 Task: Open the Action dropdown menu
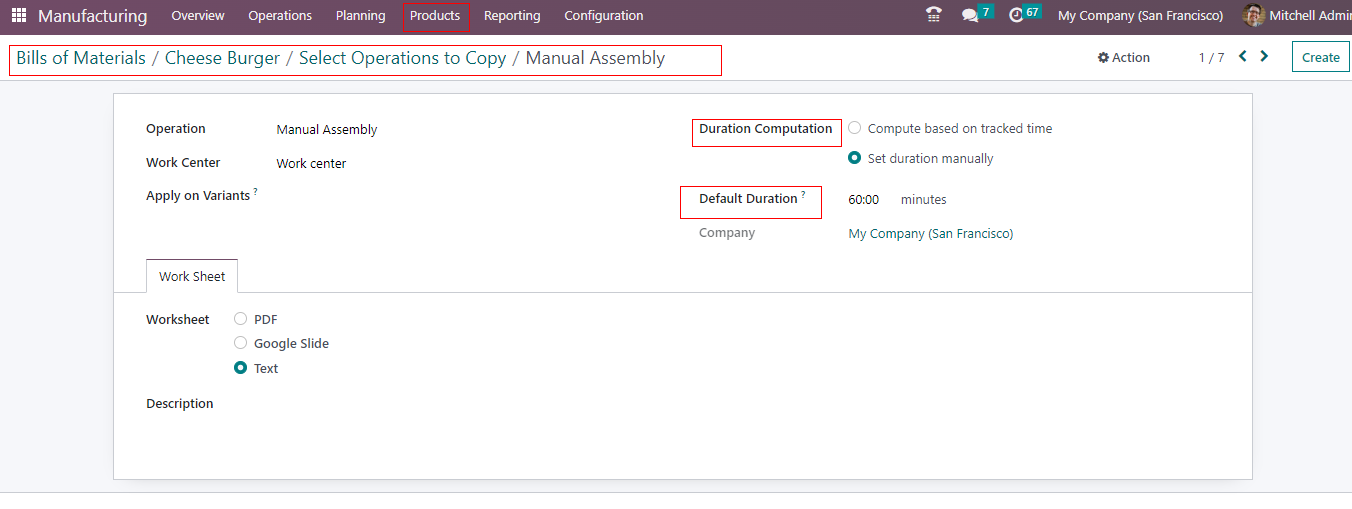(x=1124, y=58)
